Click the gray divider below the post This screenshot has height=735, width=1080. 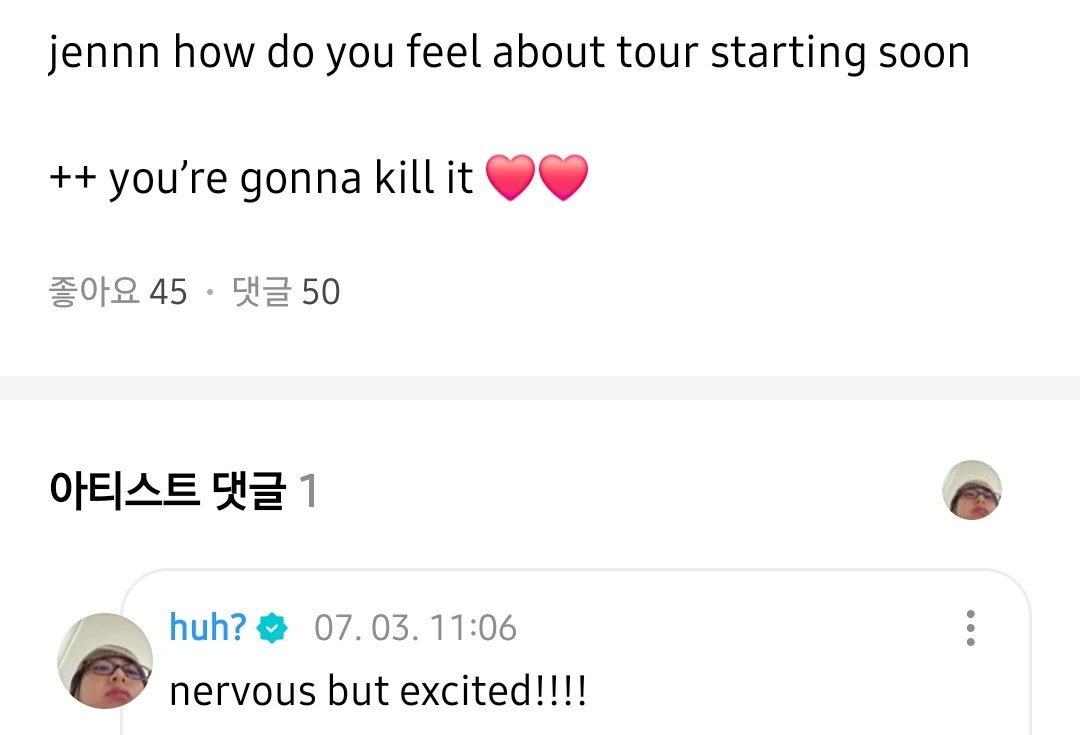click(x=540, y=388)
